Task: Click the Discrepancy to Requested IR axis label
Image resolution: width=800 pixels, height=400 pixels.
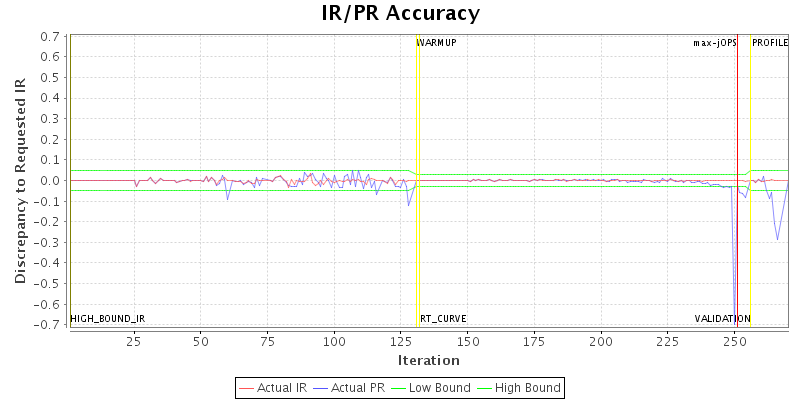Action: pos(20,181)
